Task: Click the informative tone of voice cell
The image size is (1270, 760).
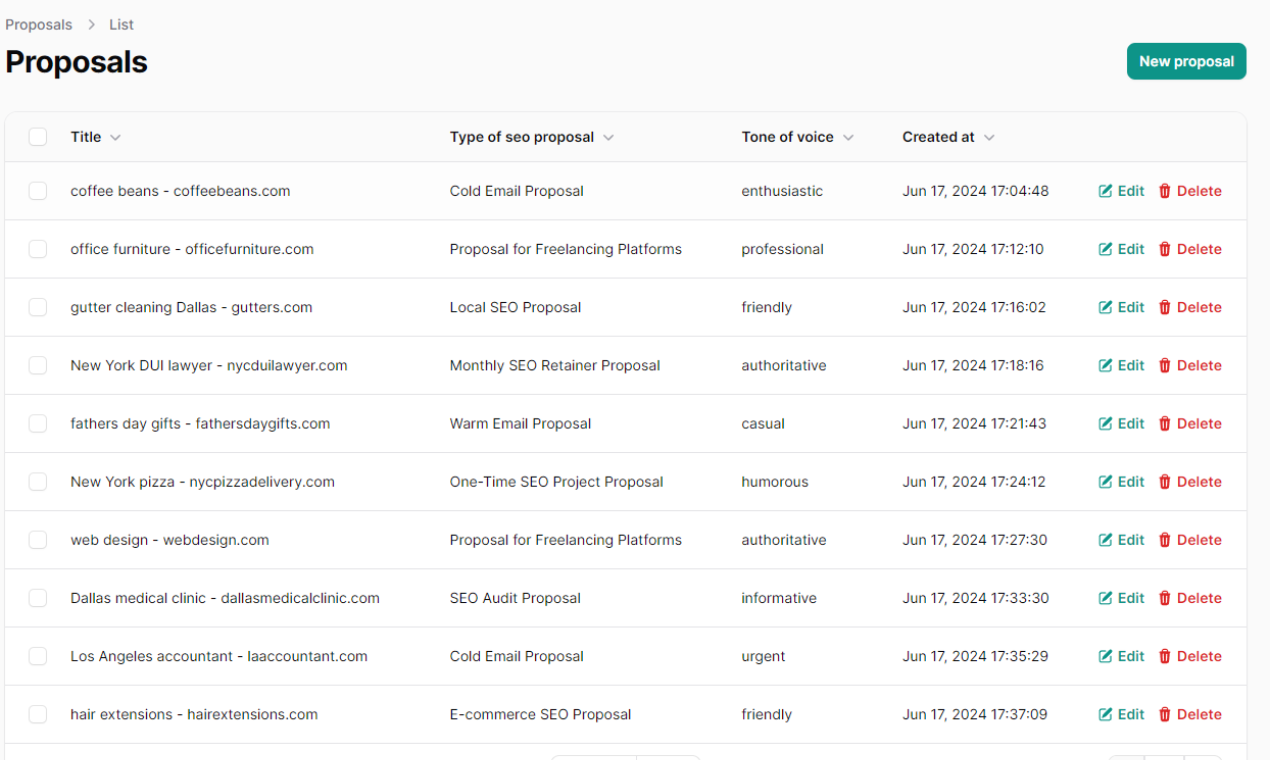Action: click(x=779, y=597)
